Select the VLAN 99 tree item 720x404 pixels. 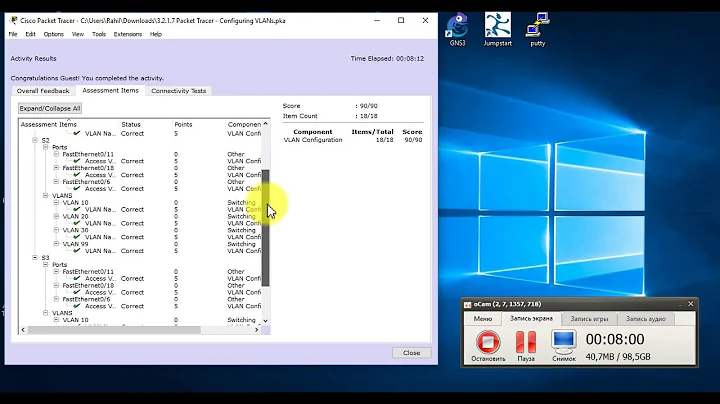pos(75,244)
